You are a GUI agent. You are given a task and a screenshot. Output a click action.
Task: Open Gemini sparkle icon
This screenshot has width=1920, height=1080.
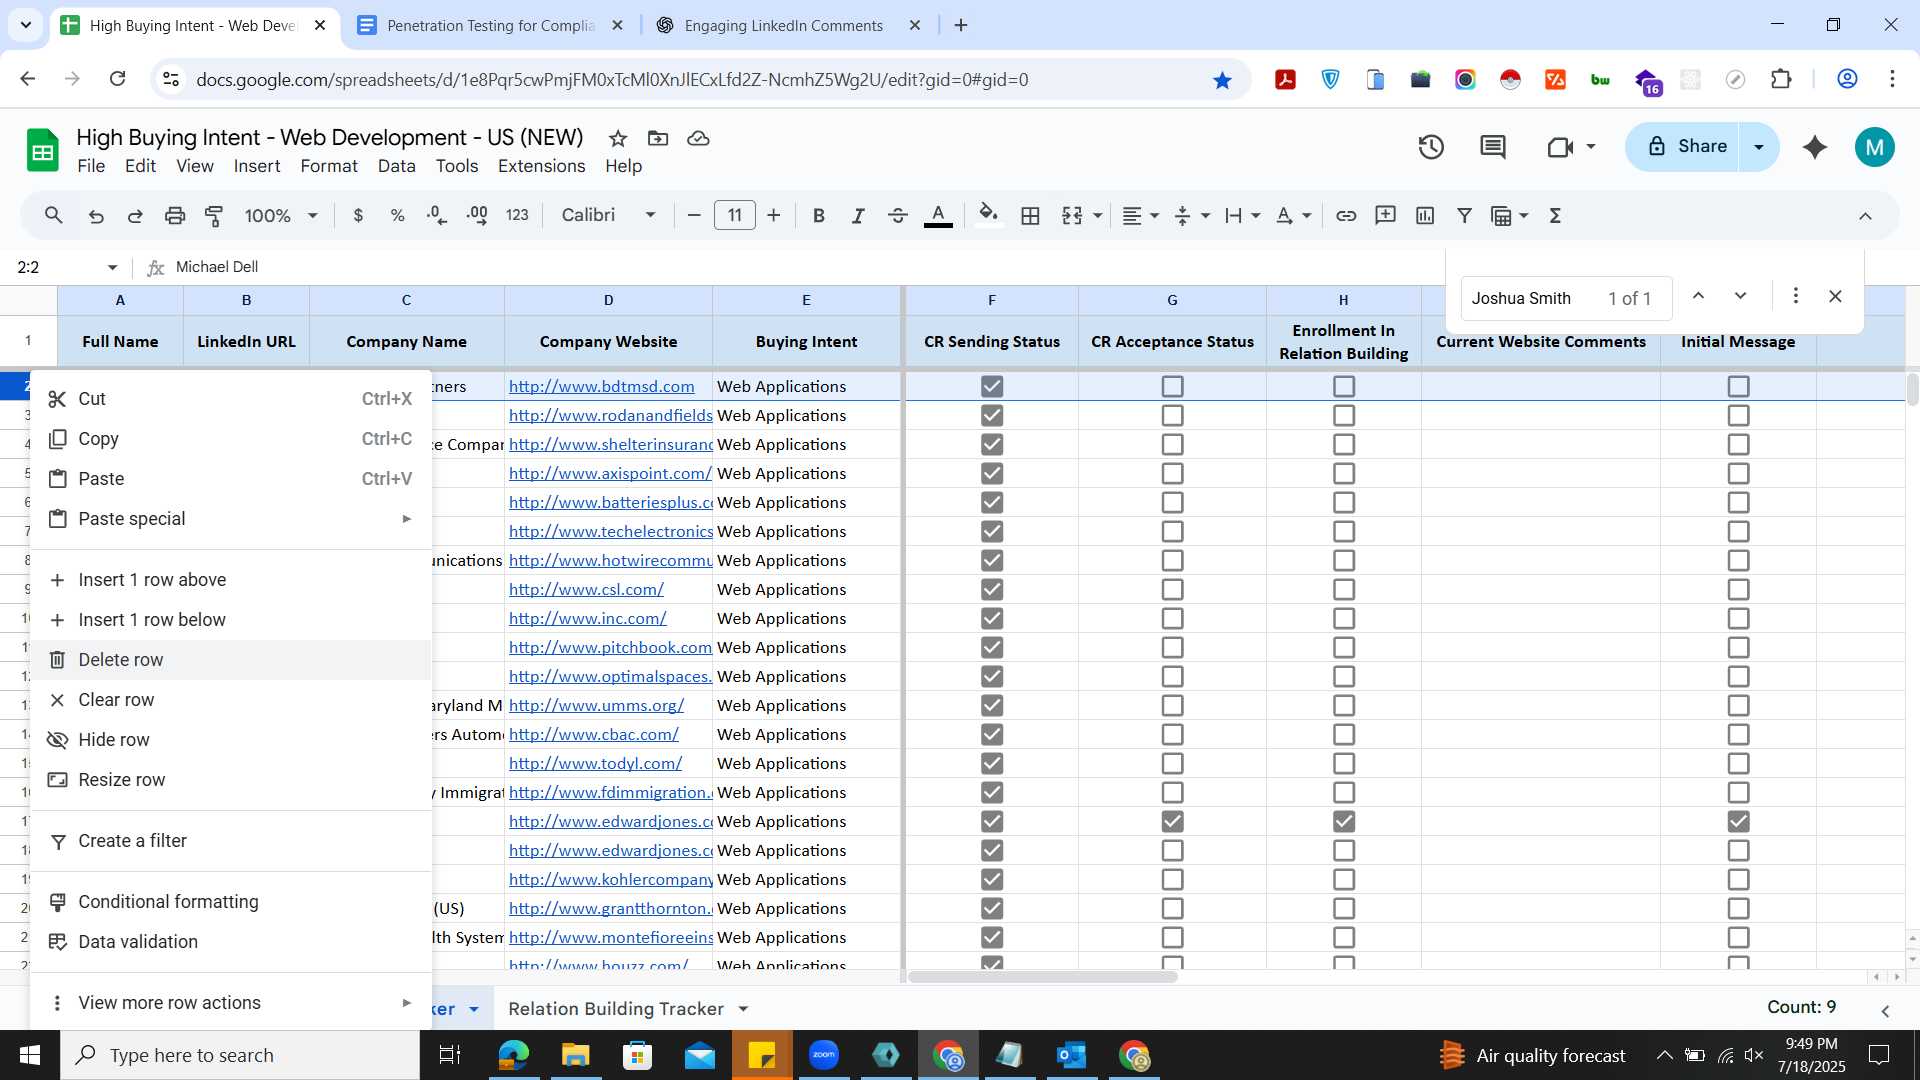pyautogui.click(x=1815, y=148)
